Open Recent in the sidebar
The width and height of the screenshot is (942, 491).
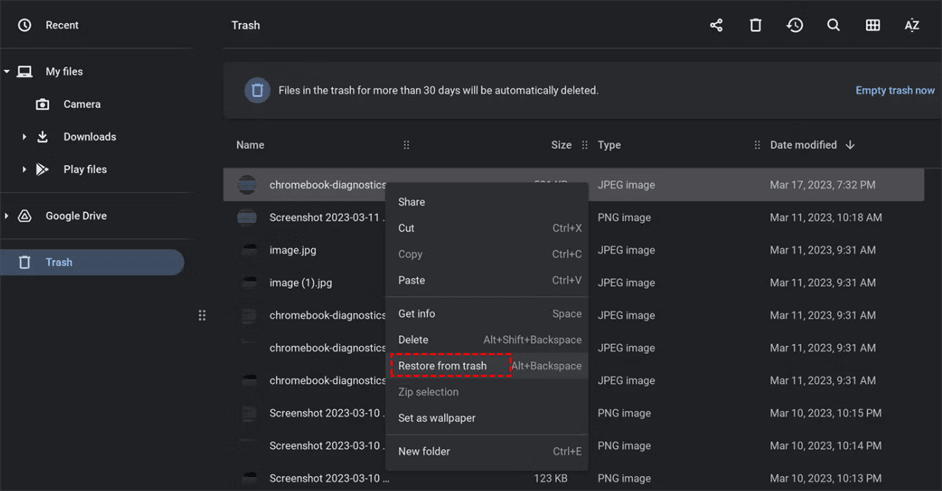coord(62,25)
